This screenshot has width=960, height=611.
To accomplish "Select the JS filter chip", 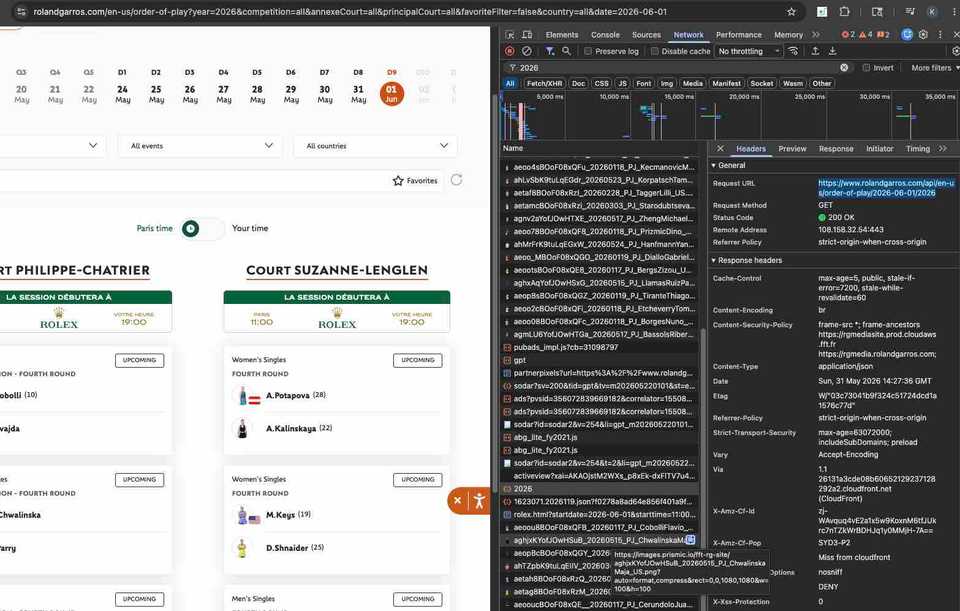I will tap(622, 83).
